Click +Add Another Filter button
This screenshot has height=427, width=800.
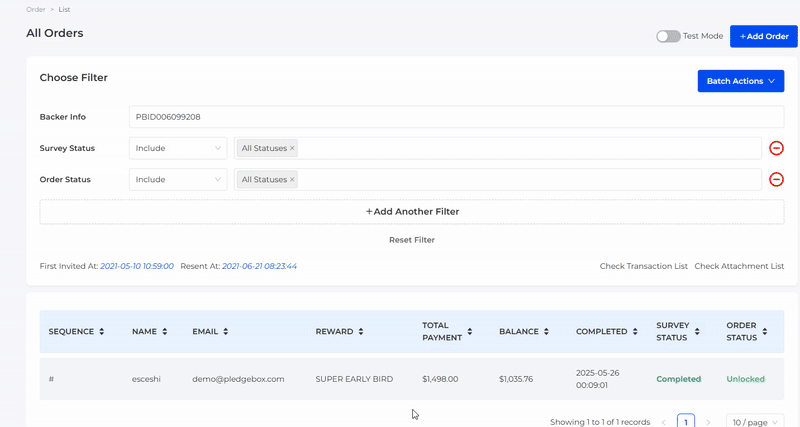pyautogui.click(x=412, y=212)
